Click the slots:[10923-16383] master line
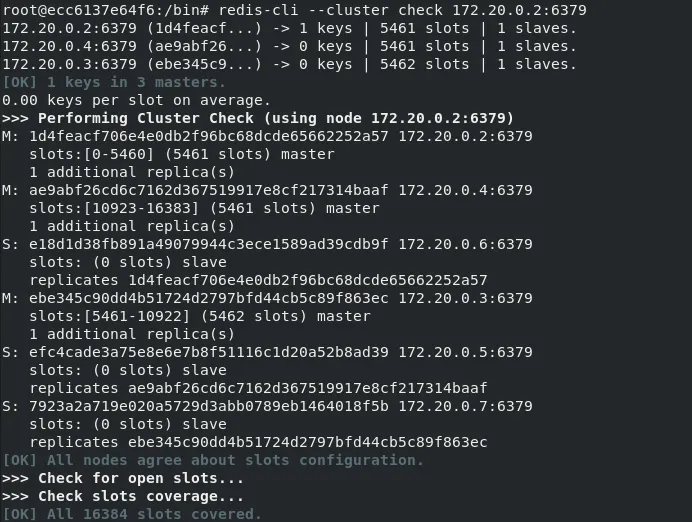 coord(204,208)
